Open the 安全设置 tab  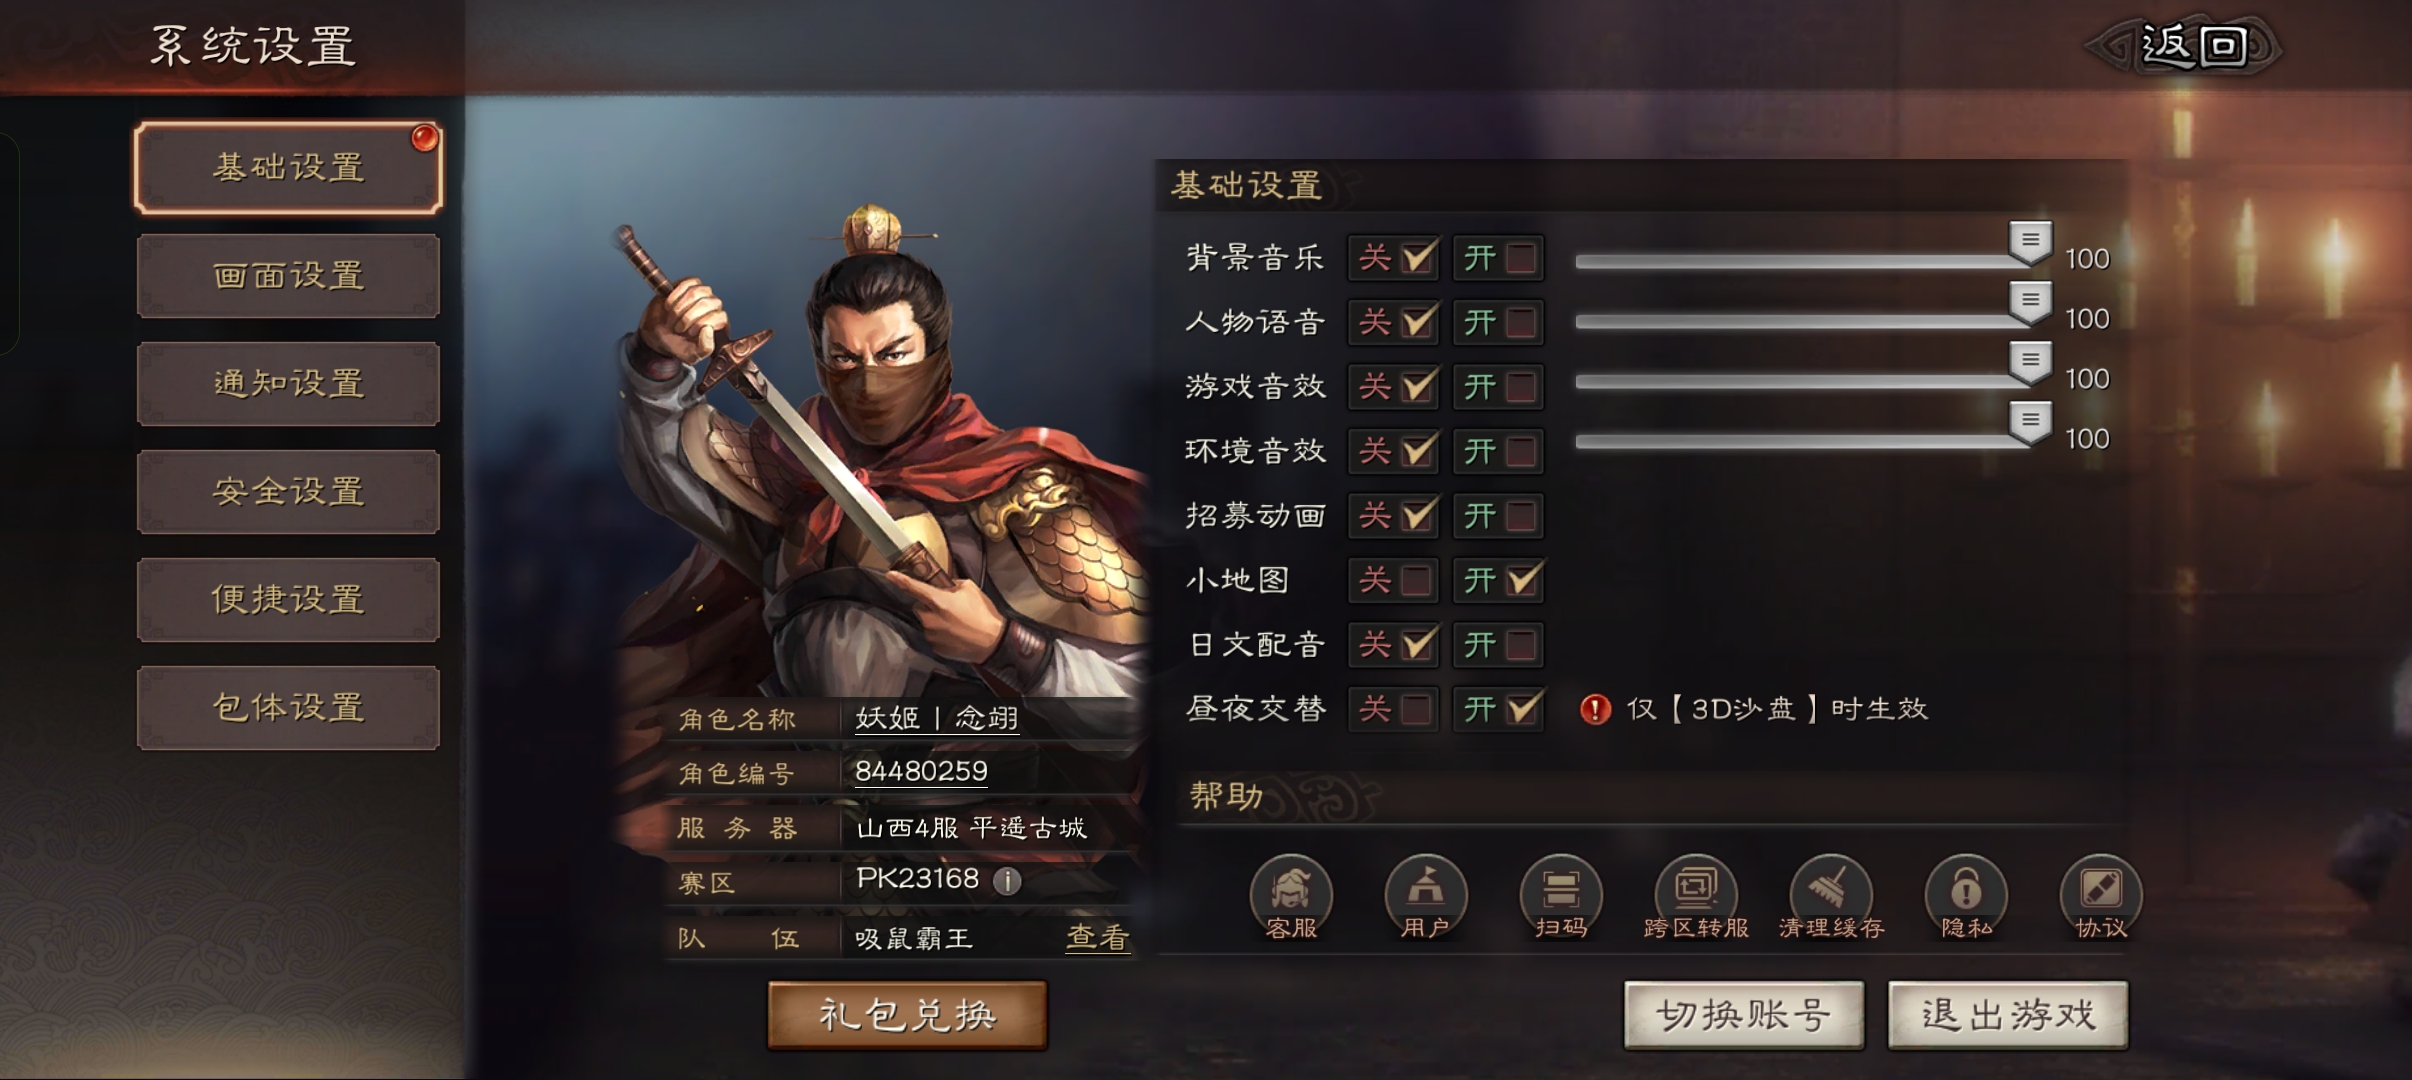point(288,492)
